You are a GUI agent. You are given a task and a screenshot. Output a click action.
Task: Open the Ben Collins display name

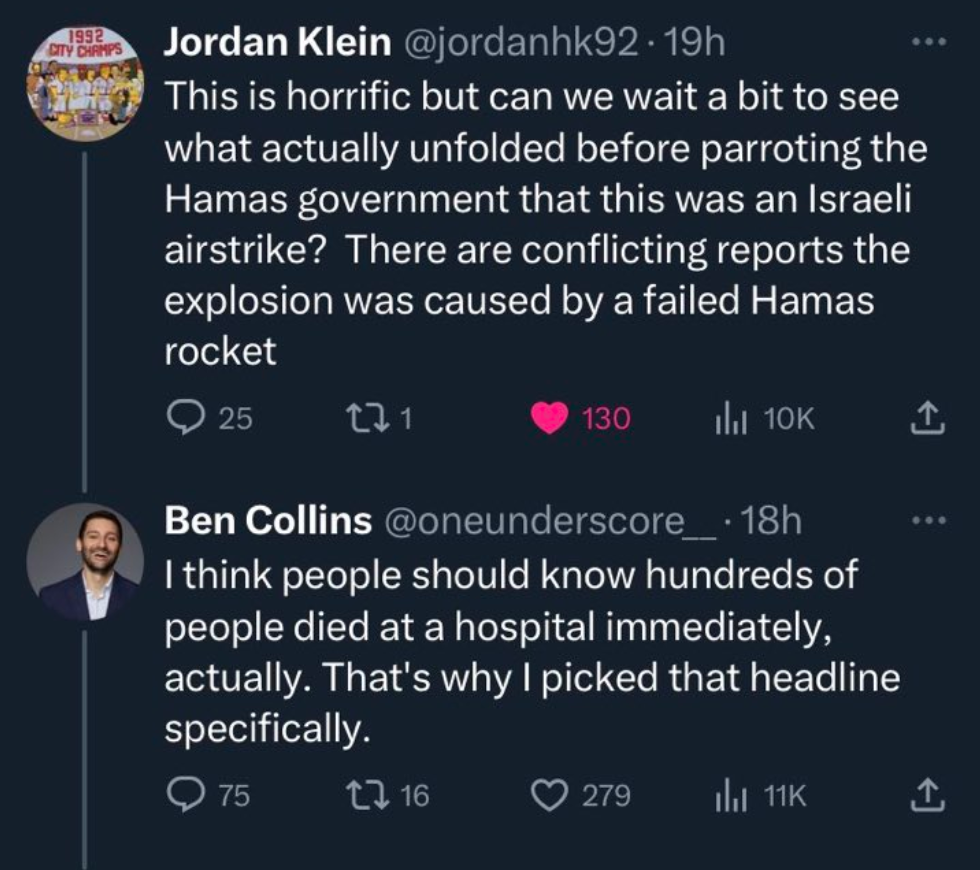[268, 520]
